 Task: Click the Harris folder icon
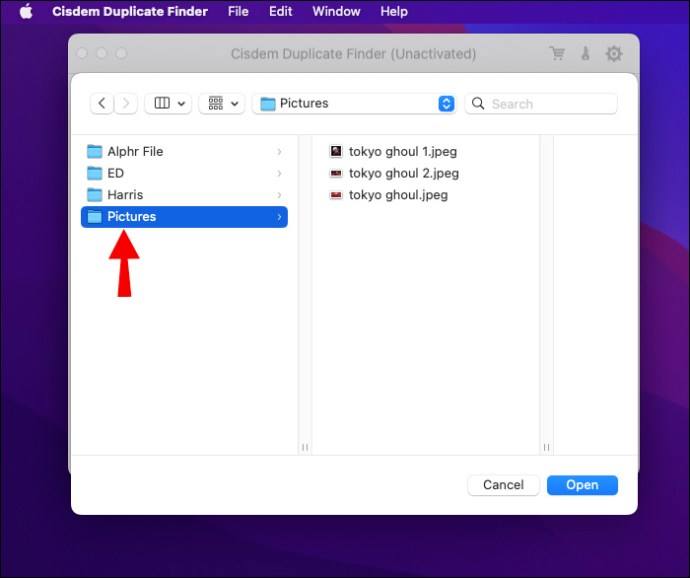click(x=95, y=195)
